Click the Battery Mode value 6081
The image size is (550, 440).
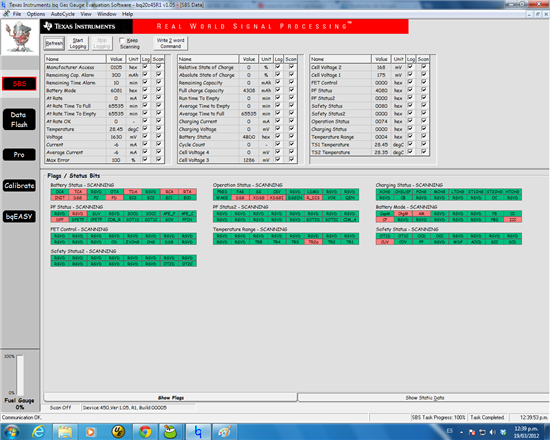[x=116, y=90]
